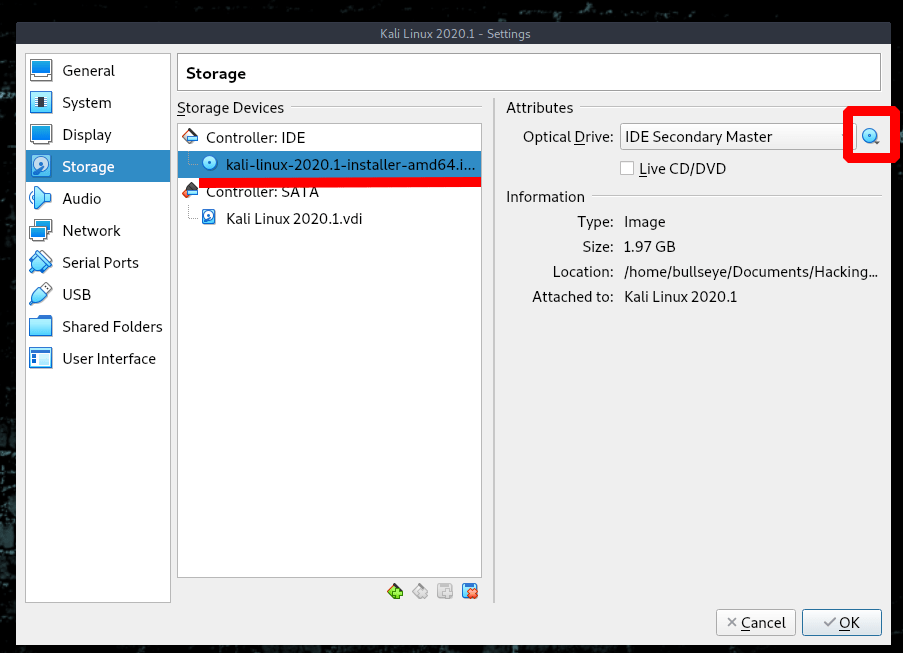The height and width of the screenshot is (653, 903).
Task: Click the Attached to Kali Linux 2020.1 value
Action: tap(681, 297)
